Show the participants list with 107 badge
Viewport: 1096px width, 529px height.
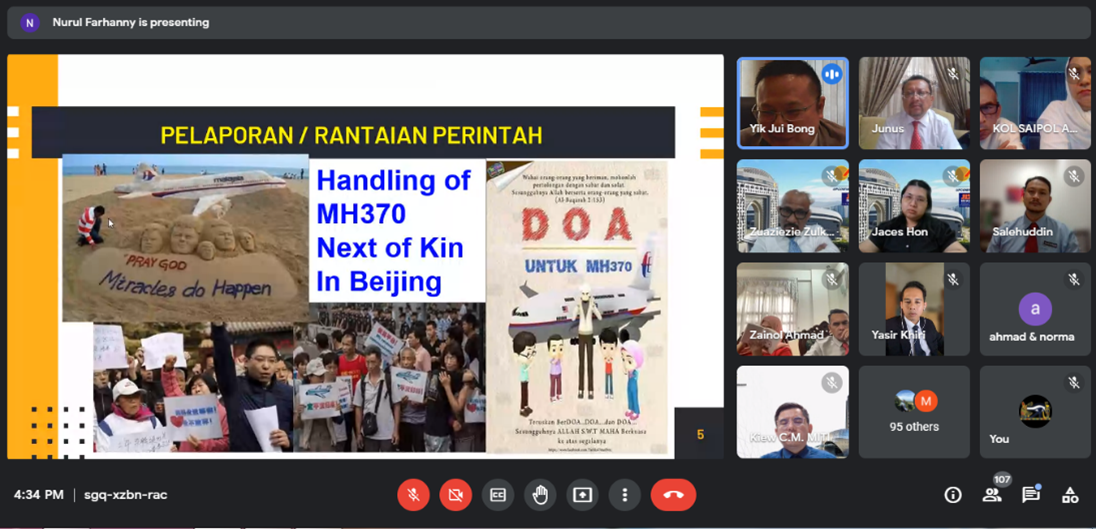coord(992,494)
